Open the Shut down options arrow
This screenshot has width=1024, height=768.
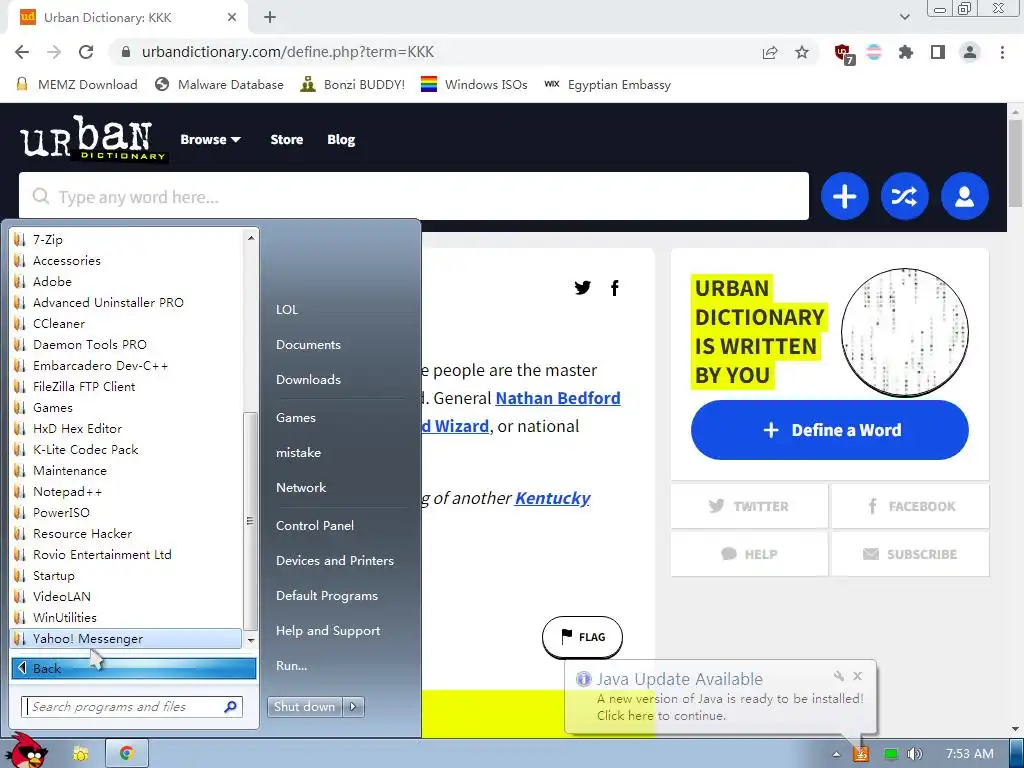[353, 707]
